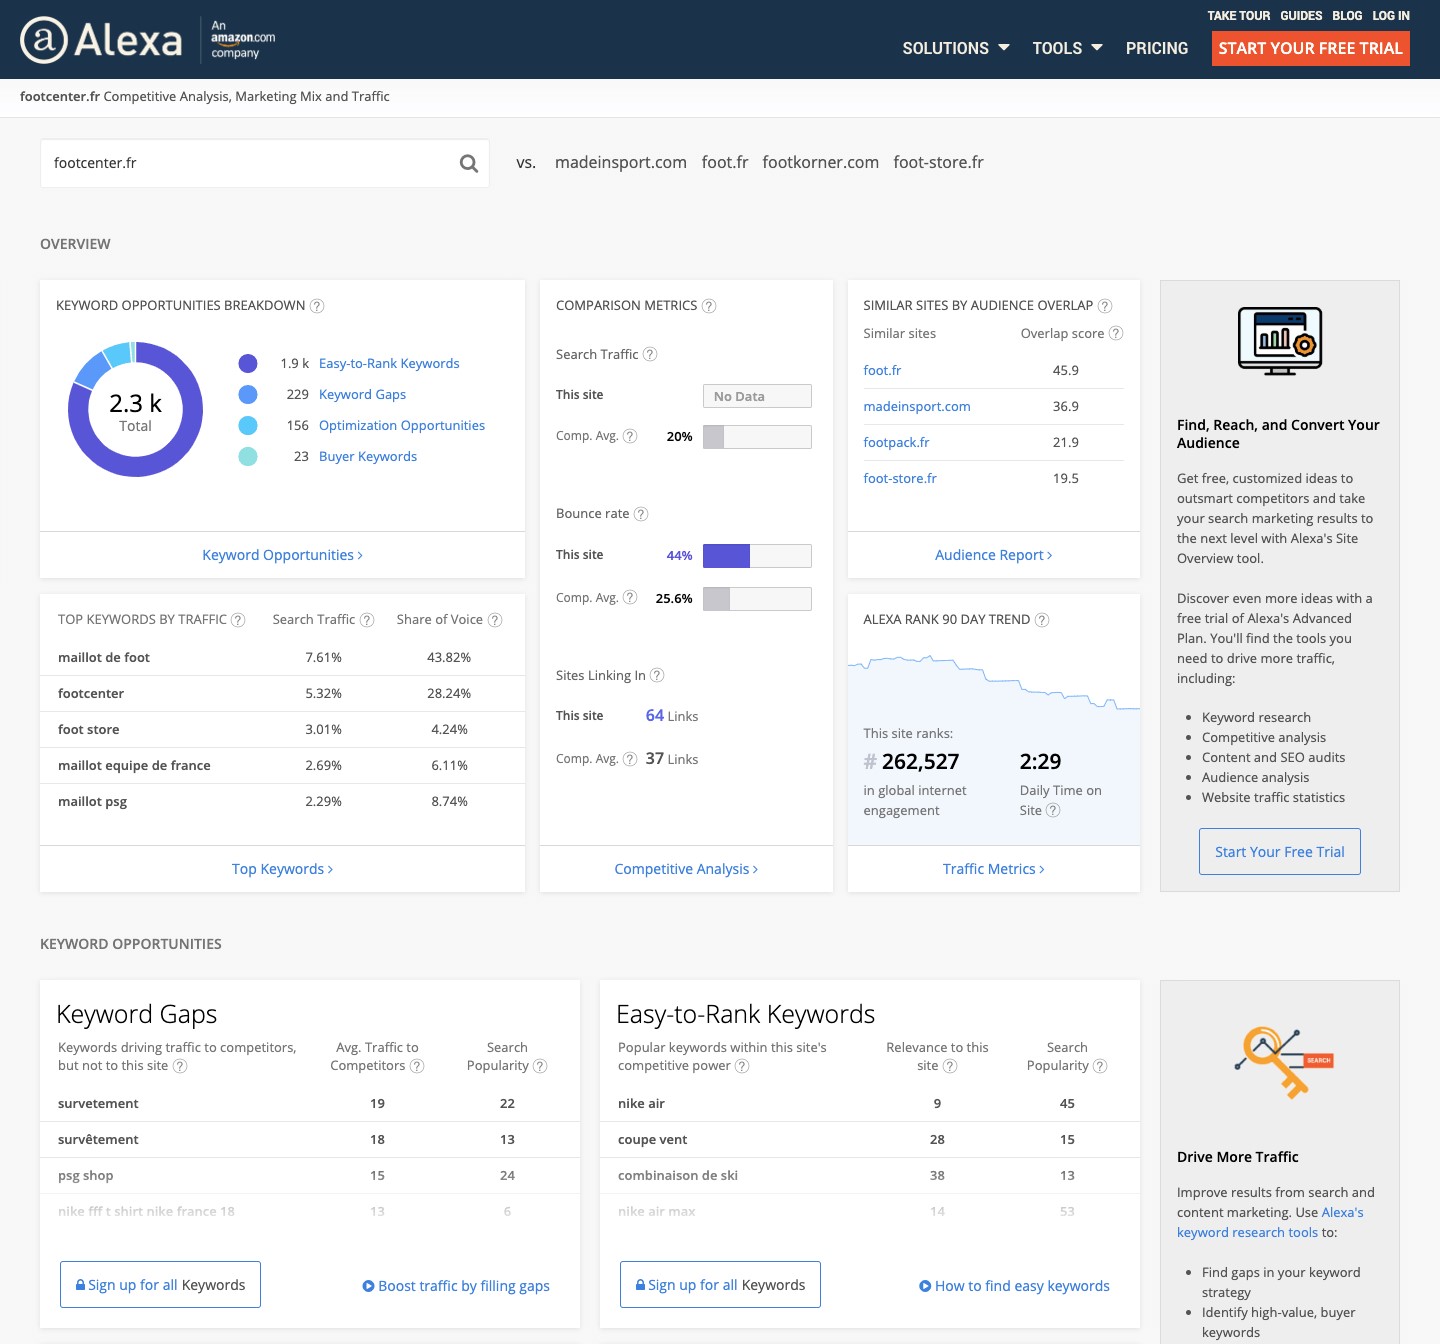Image resolution: width=1440 pixels, height=1344 pixels.
Task: Click Start Your Free Trial orange button
Action: [x=1311, y=48]
